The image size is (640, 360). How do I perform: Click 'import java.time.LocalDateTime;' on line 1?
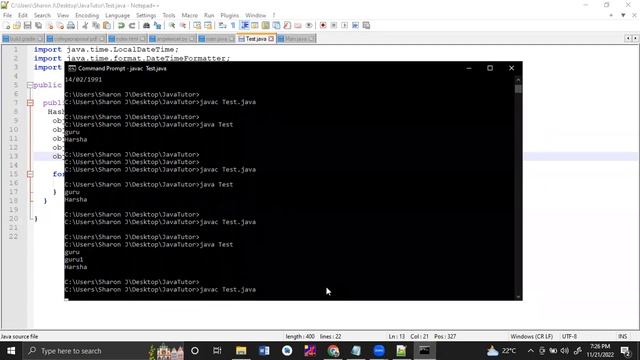click(106, 49)
